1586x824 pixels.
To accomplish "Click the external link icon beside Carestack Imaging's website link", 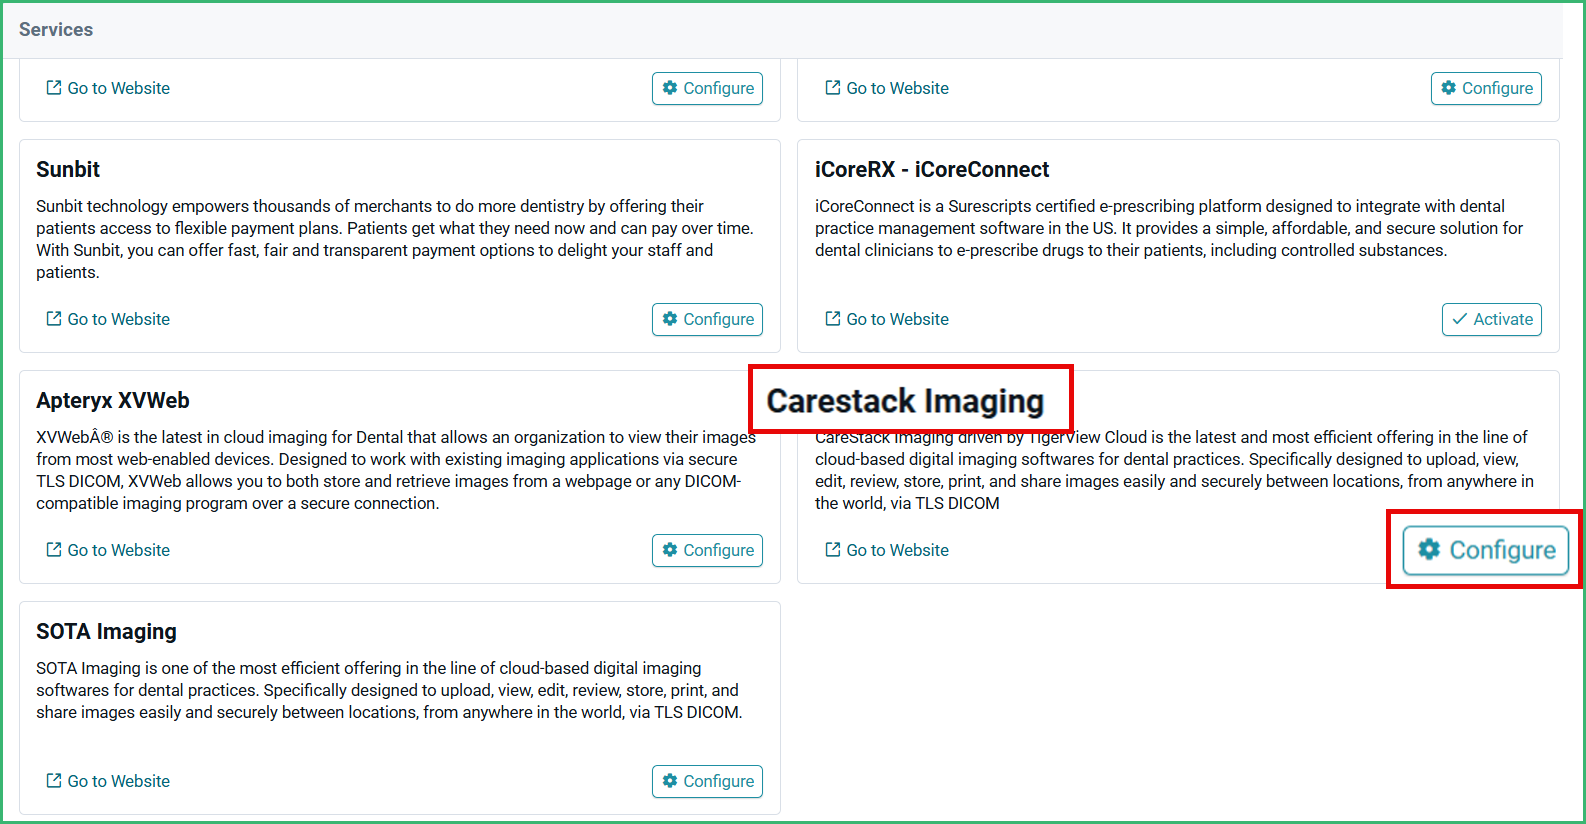I will (x=832, y=549).
